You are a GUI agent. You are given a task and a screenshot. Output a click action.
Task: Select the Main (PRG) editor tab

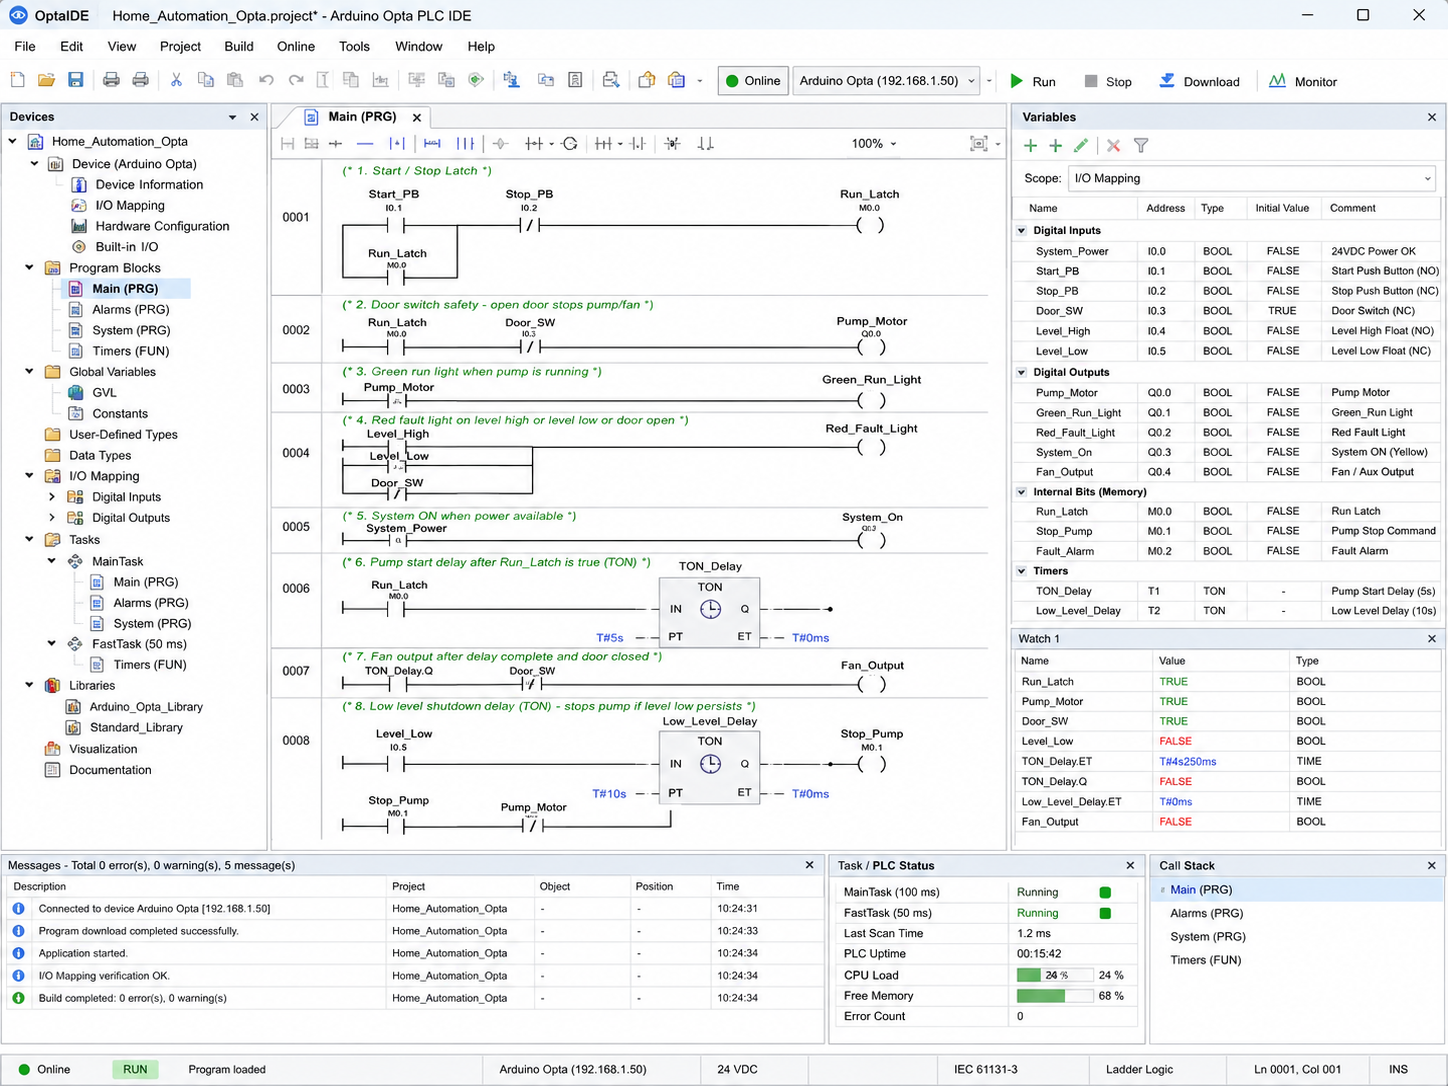362,117
